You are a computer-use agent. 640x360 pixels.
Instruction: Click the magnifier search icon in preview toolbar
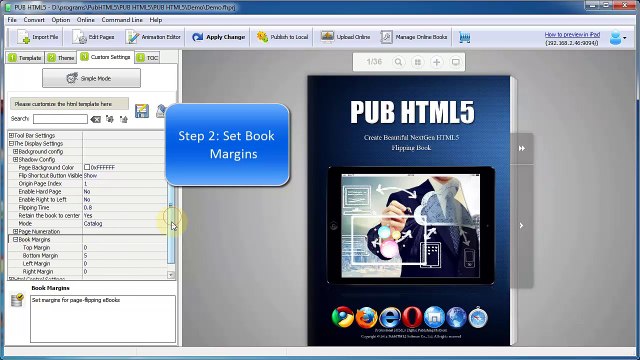pos(398,62)
